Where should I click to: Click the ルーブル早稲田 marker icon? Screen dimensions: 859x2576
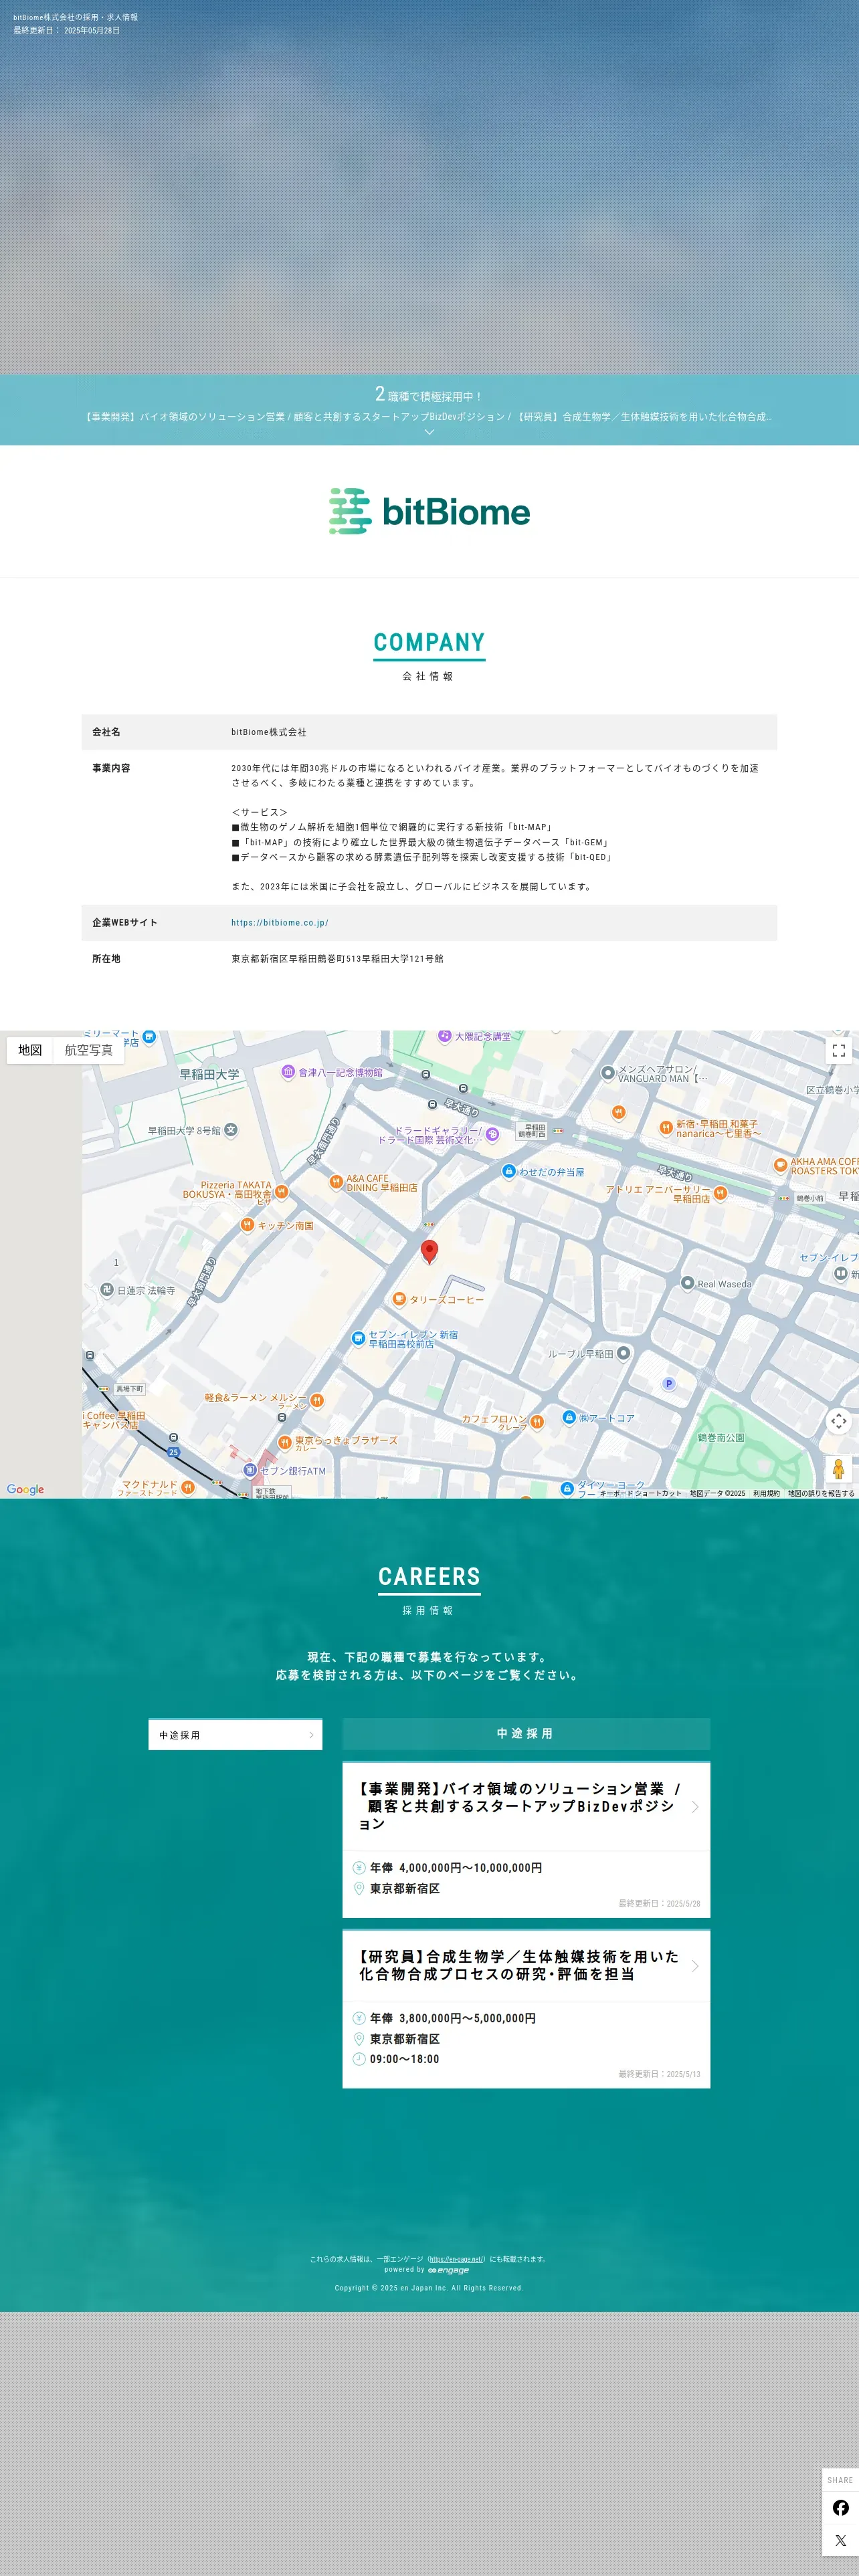tap(623, 1353)
